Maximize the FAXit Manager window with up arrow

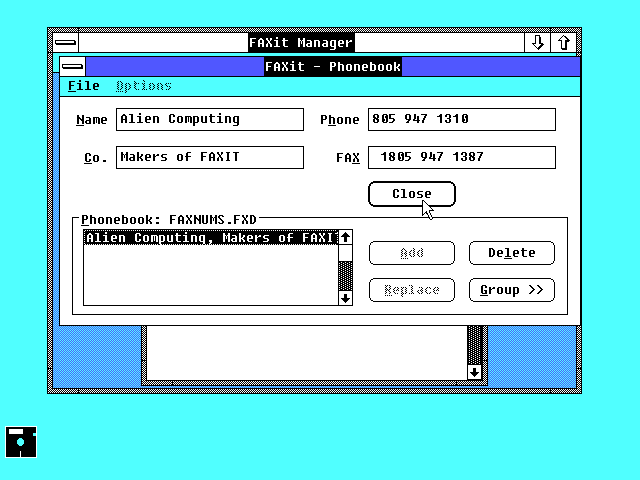tap(564, 42)
